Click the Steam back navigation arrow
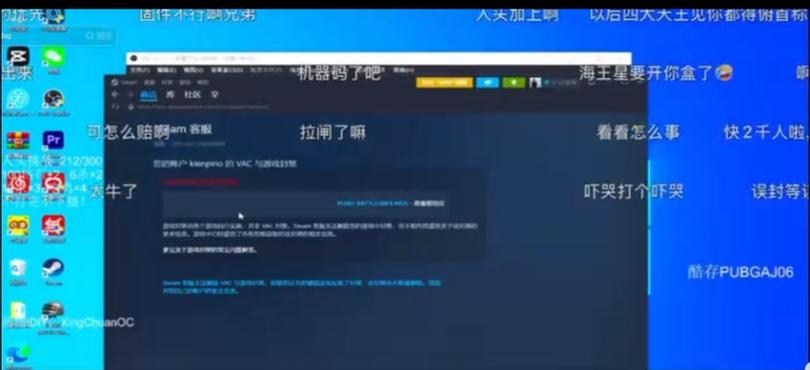Viewport: 810px width, 370px height. tap(115, 95)
